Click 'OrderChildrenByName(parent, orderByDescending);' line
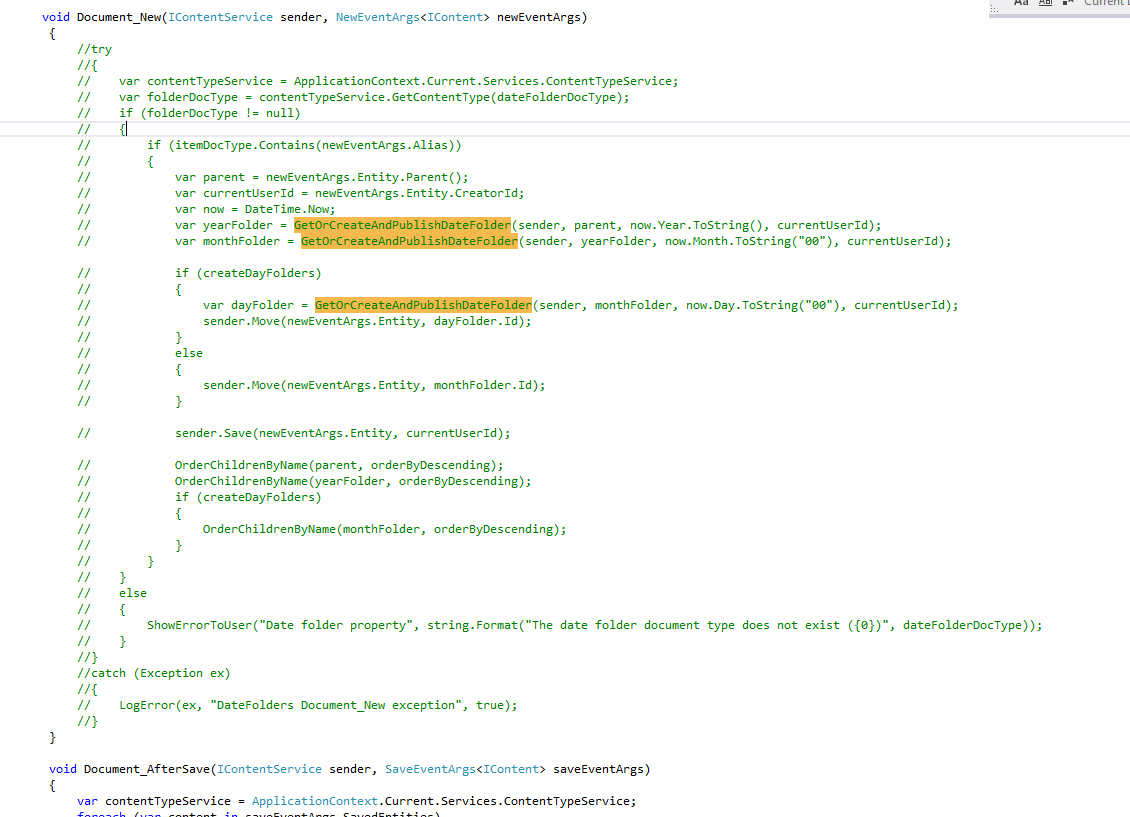The image size is (1130, 817). pyautogui.click(x=339, y=465)
